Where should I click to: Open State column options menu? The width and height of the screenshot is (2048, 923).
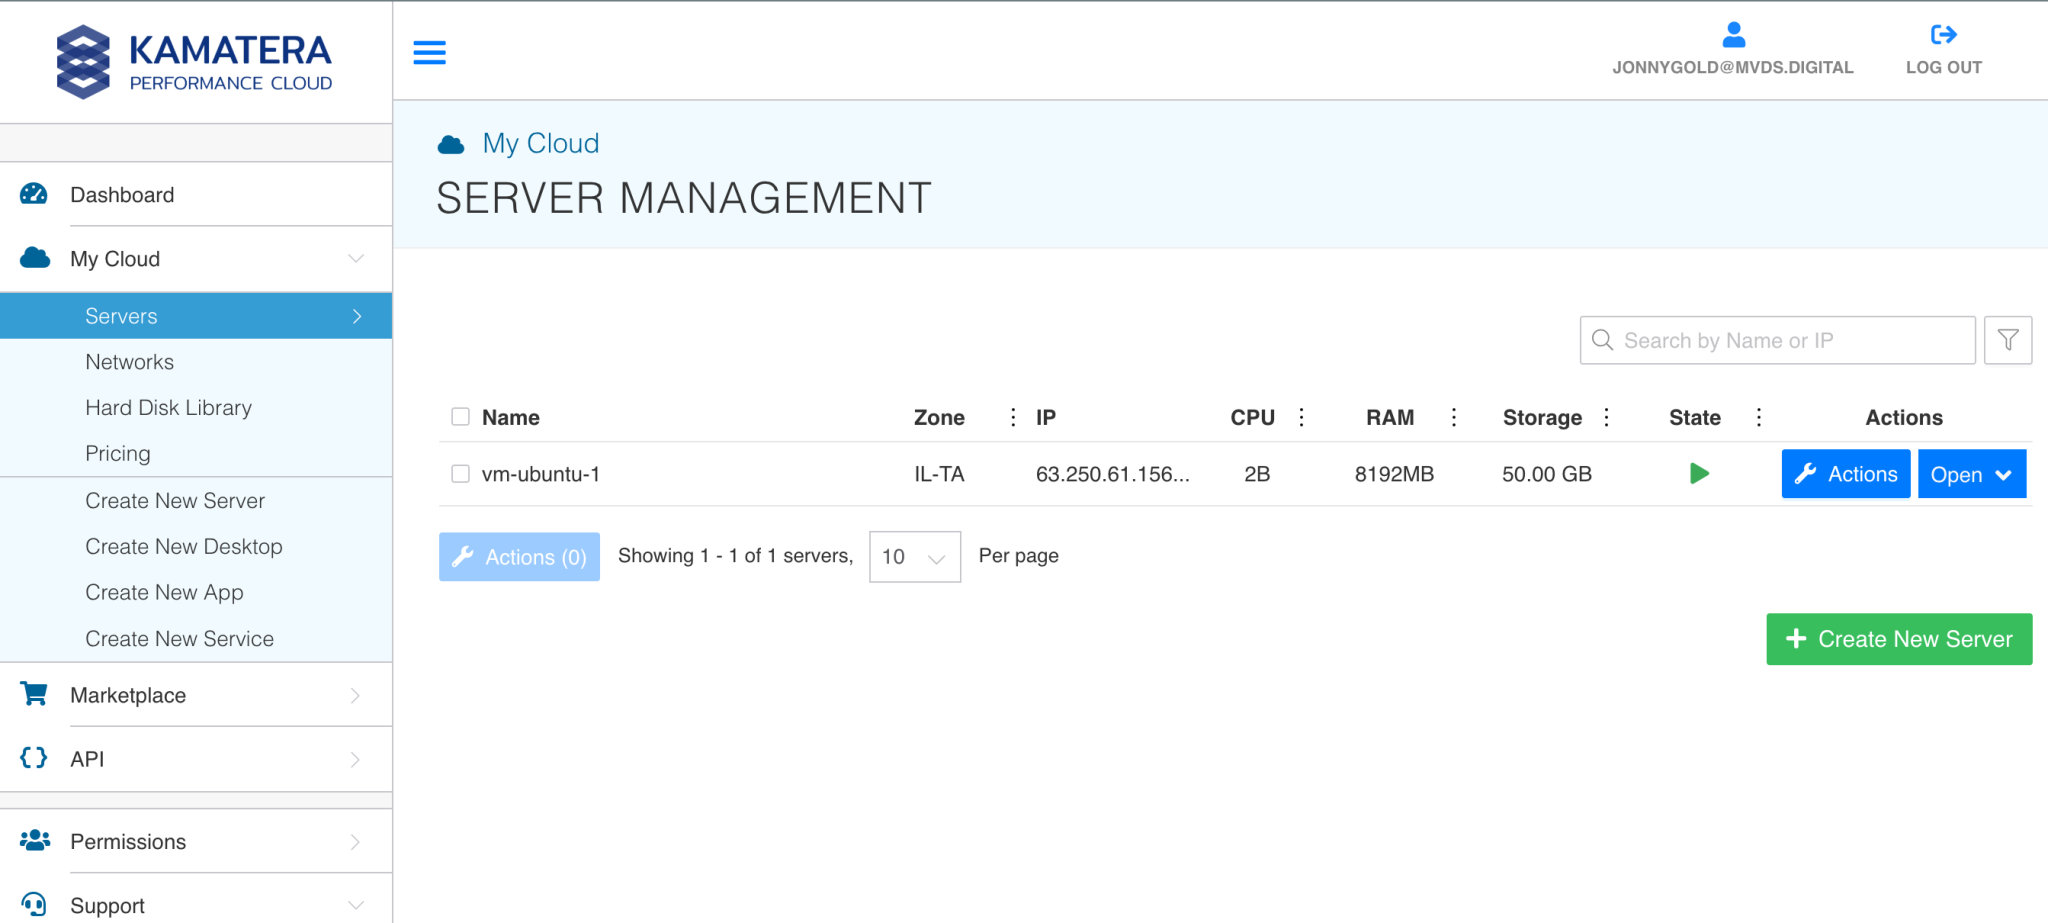pos(1759,417)
